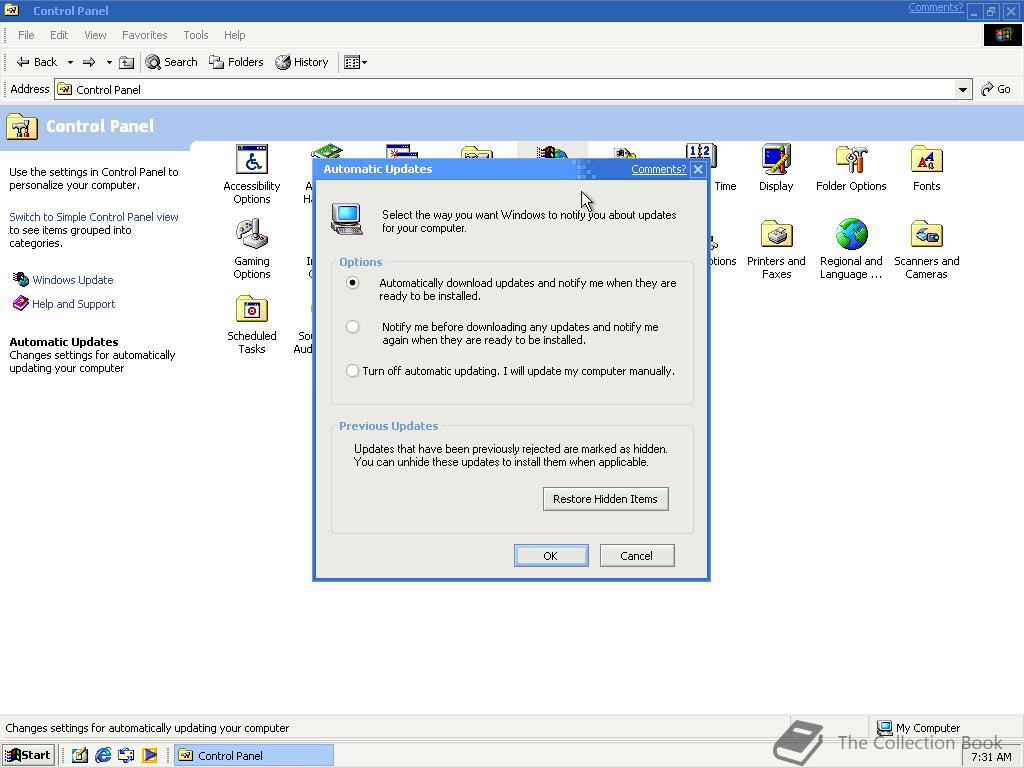Click the Forward arrow toolbar button

[x=89, y=62]
